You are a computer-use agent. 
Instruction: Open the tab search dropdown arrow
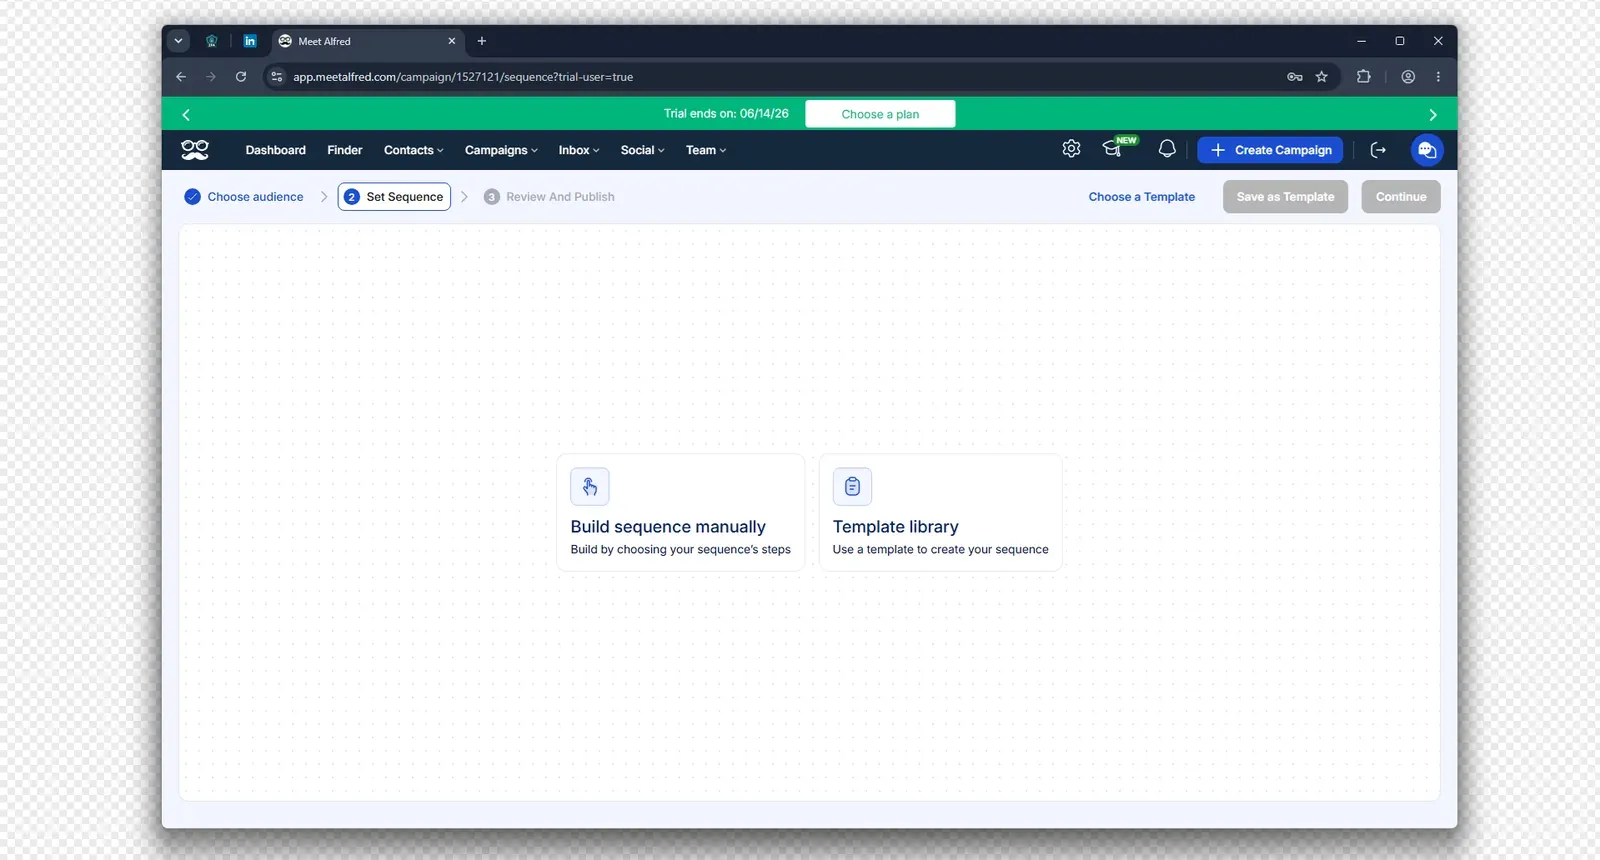point(178,41)
